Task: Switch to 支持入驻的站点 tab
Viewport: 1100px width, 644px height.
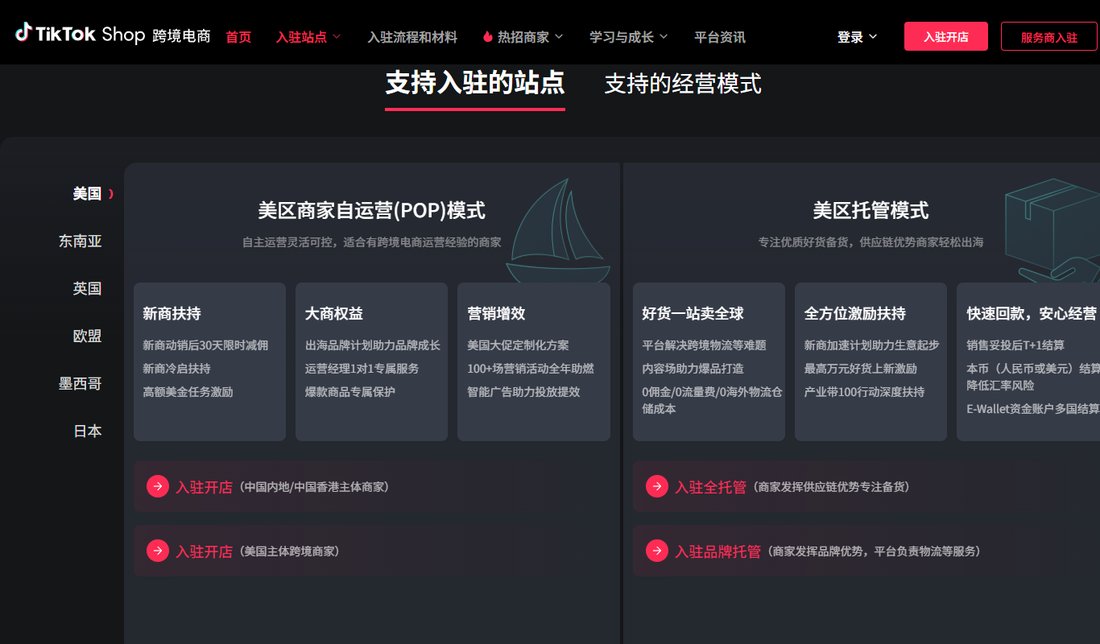Action: tap(475, 83)
